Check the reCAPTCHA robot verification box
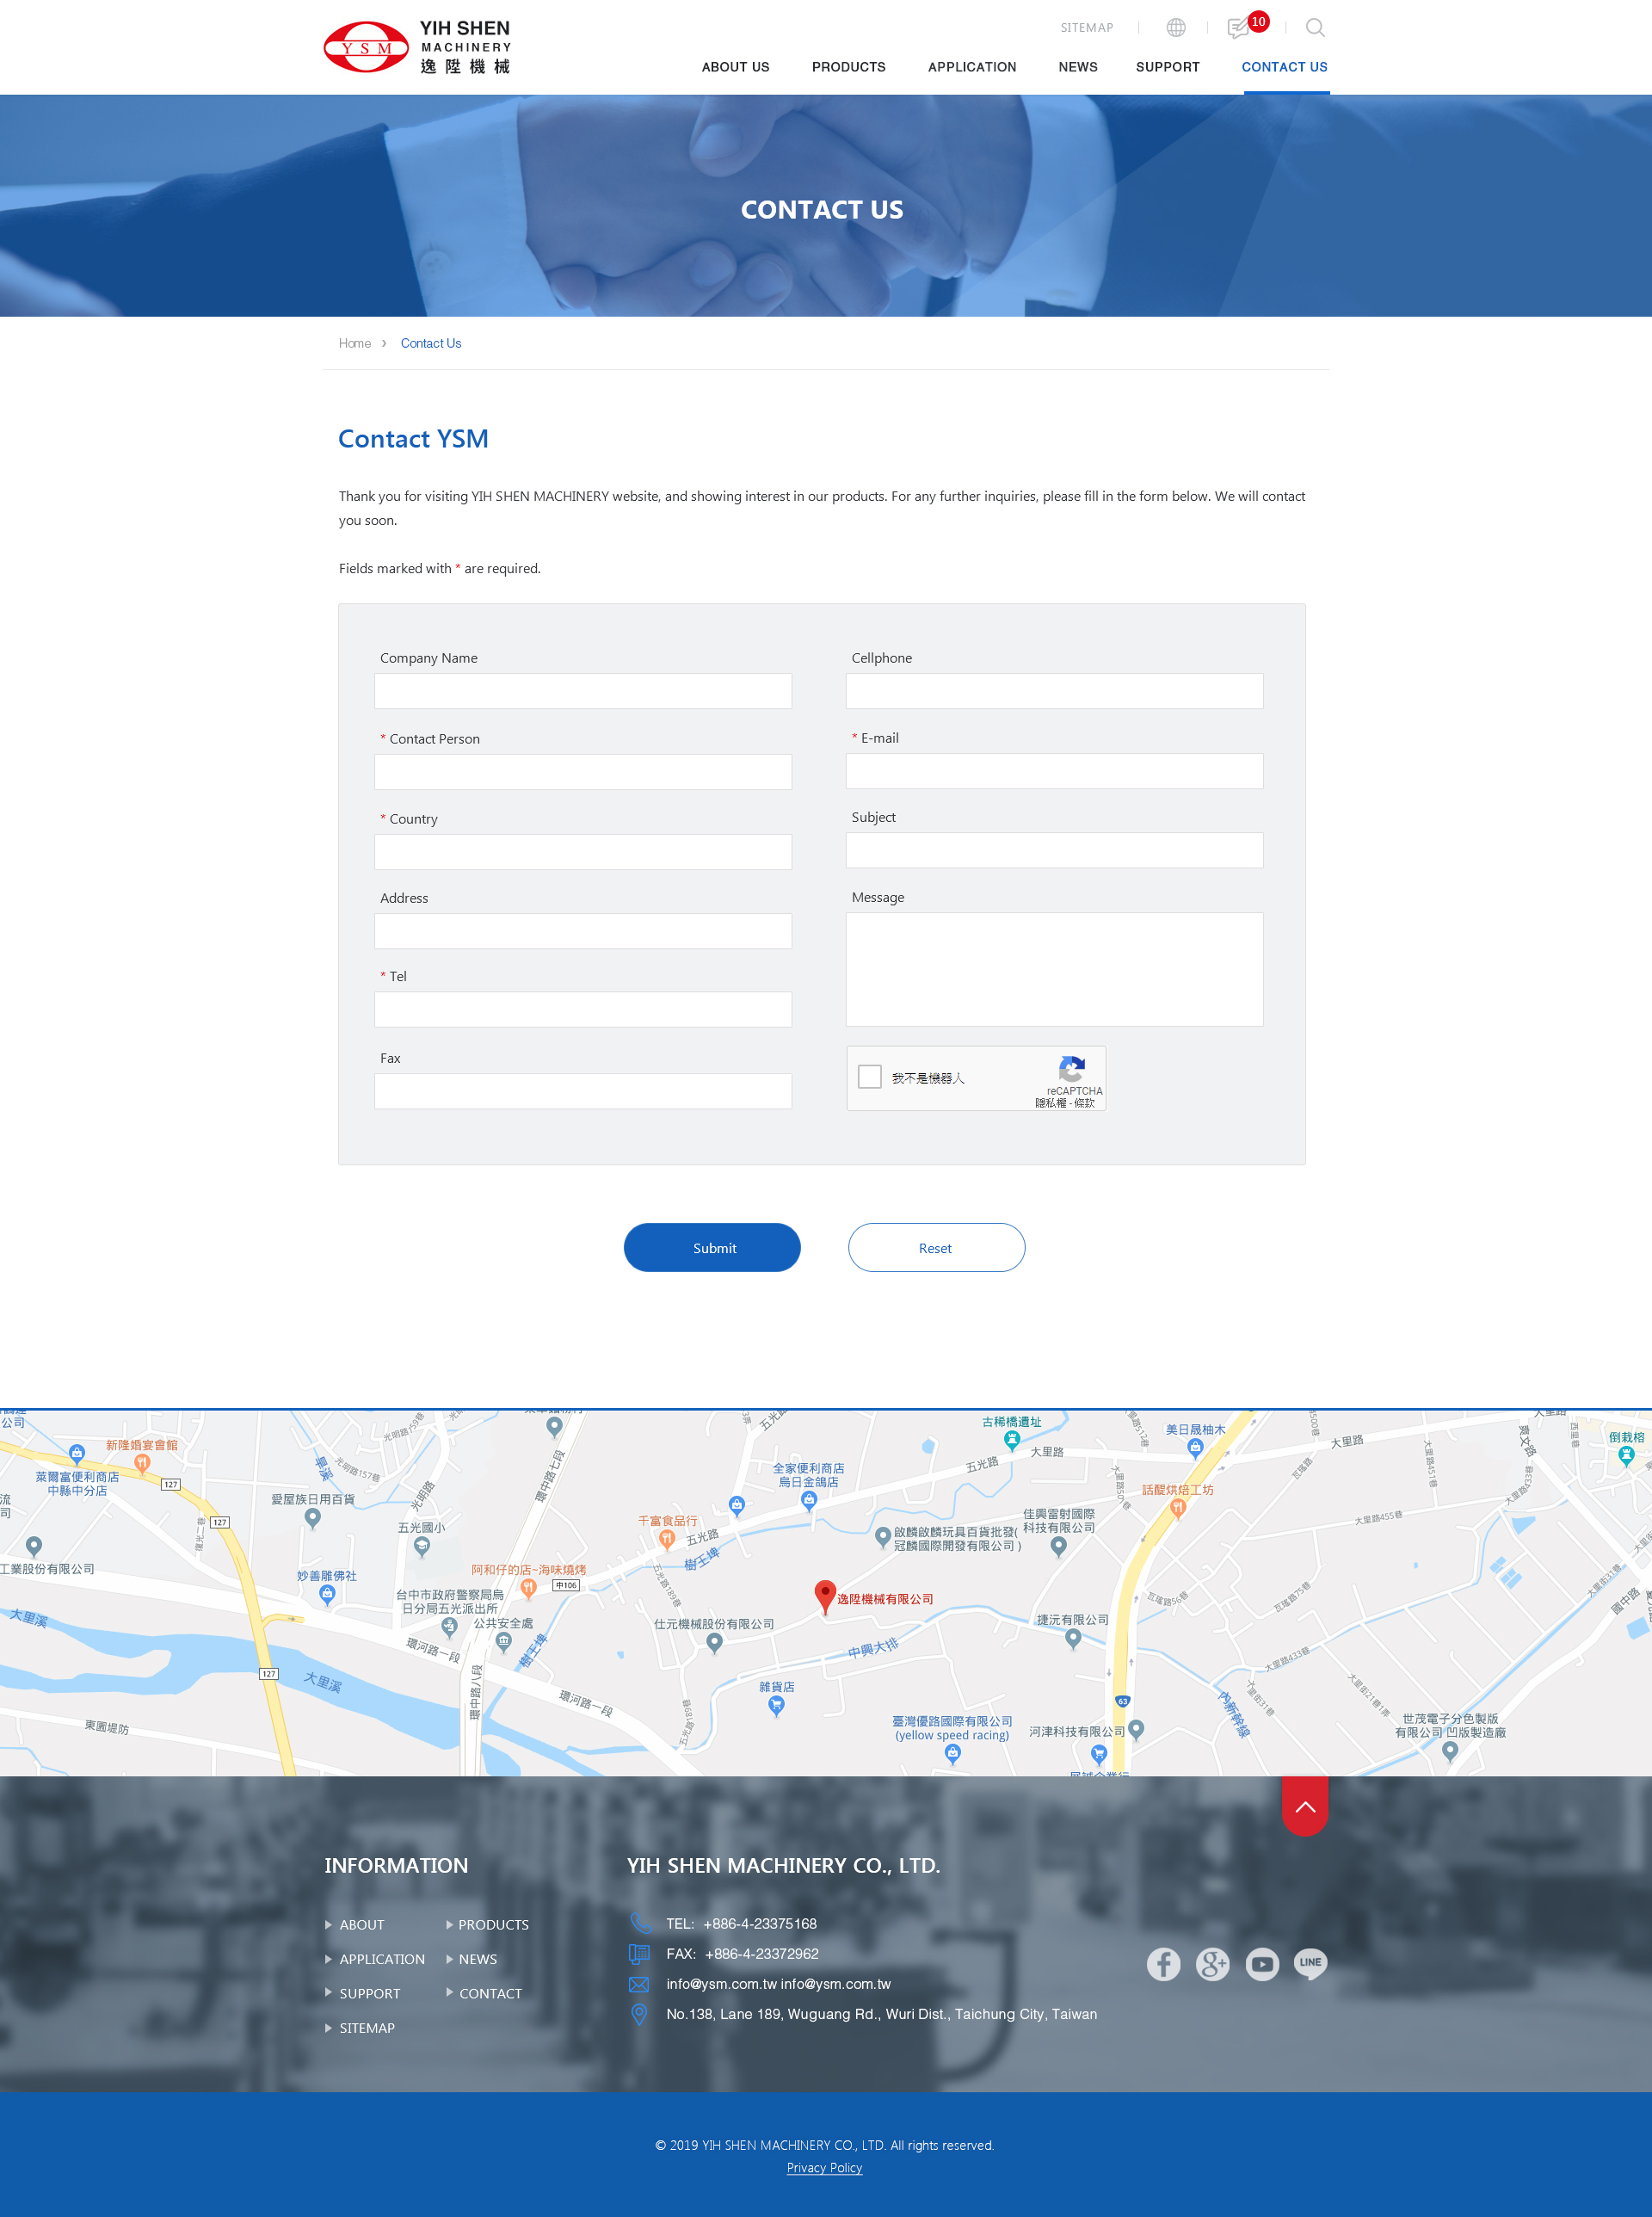This screenshot has height=2217, width=1652. tap(870, 1077)
